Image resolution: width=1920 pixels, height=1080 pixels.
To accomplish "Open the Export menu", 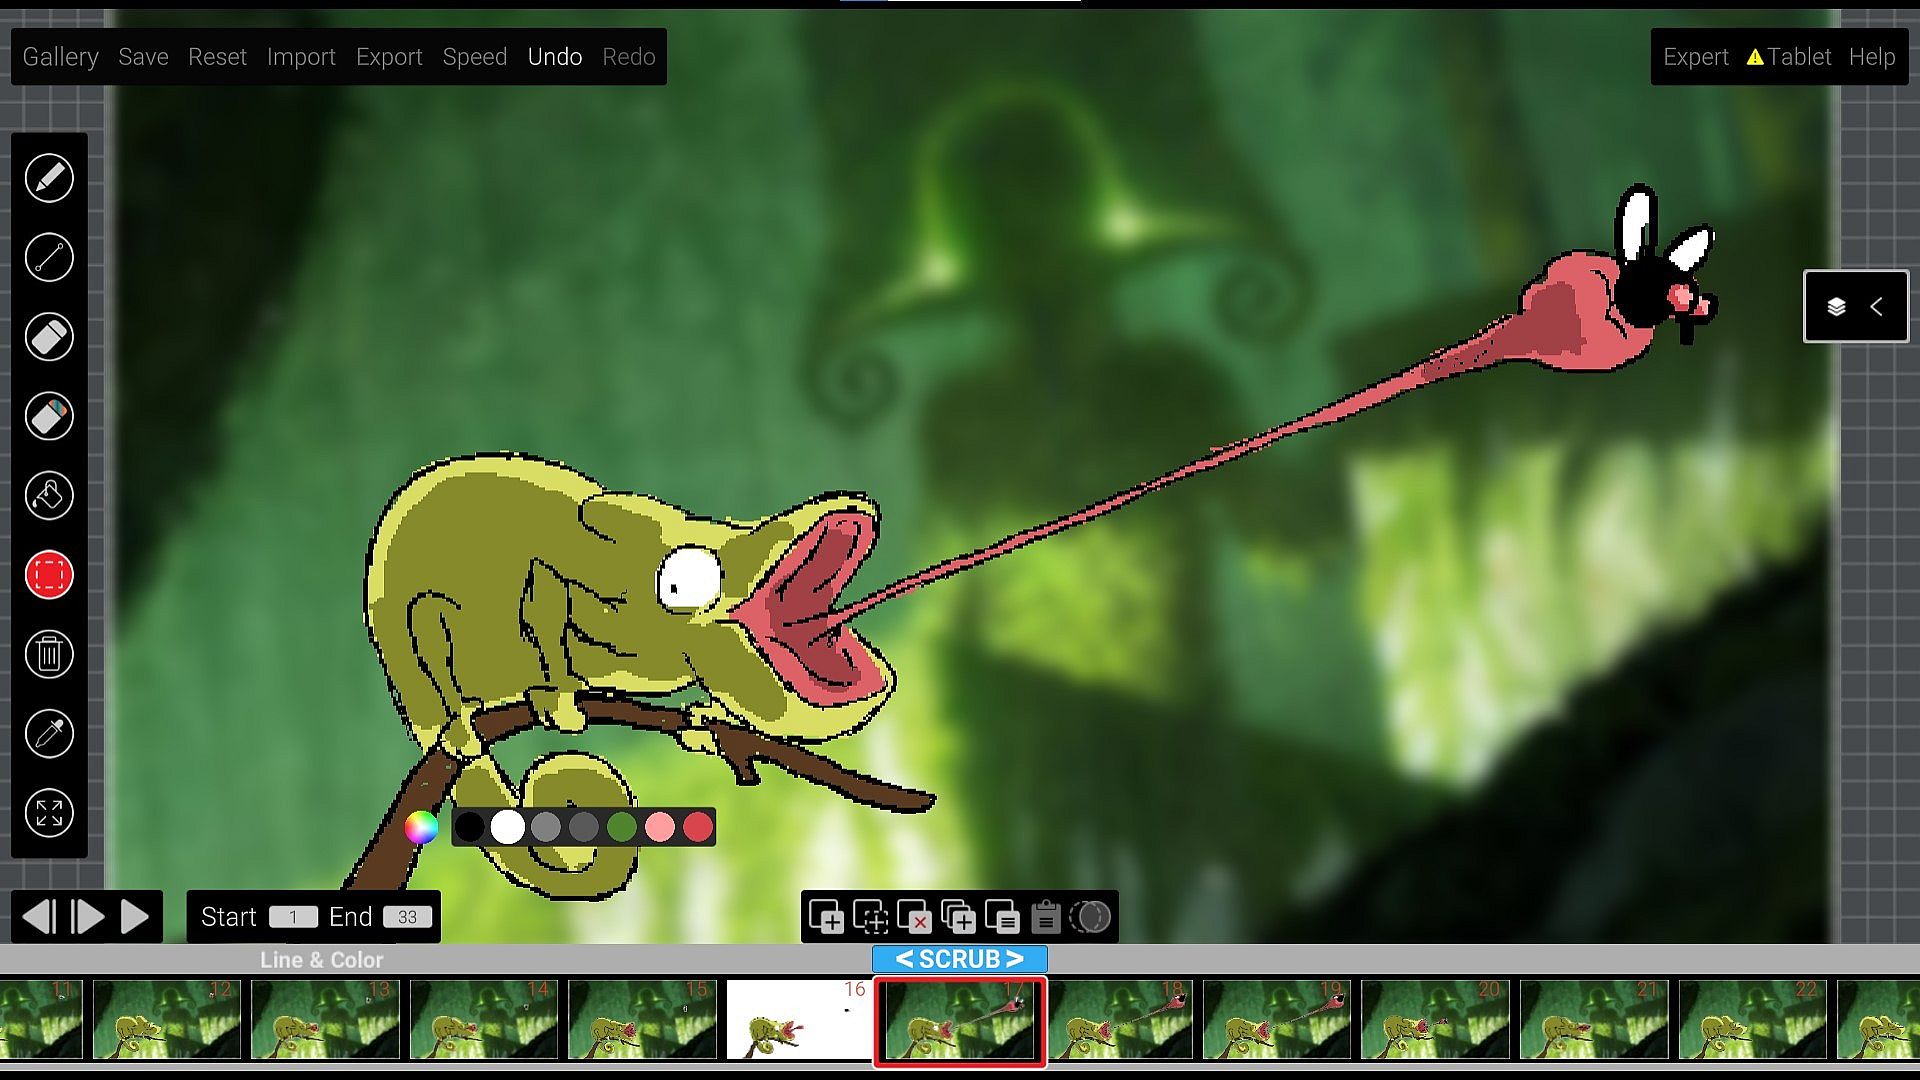I will pyautogui.click(x=389, y=57).
